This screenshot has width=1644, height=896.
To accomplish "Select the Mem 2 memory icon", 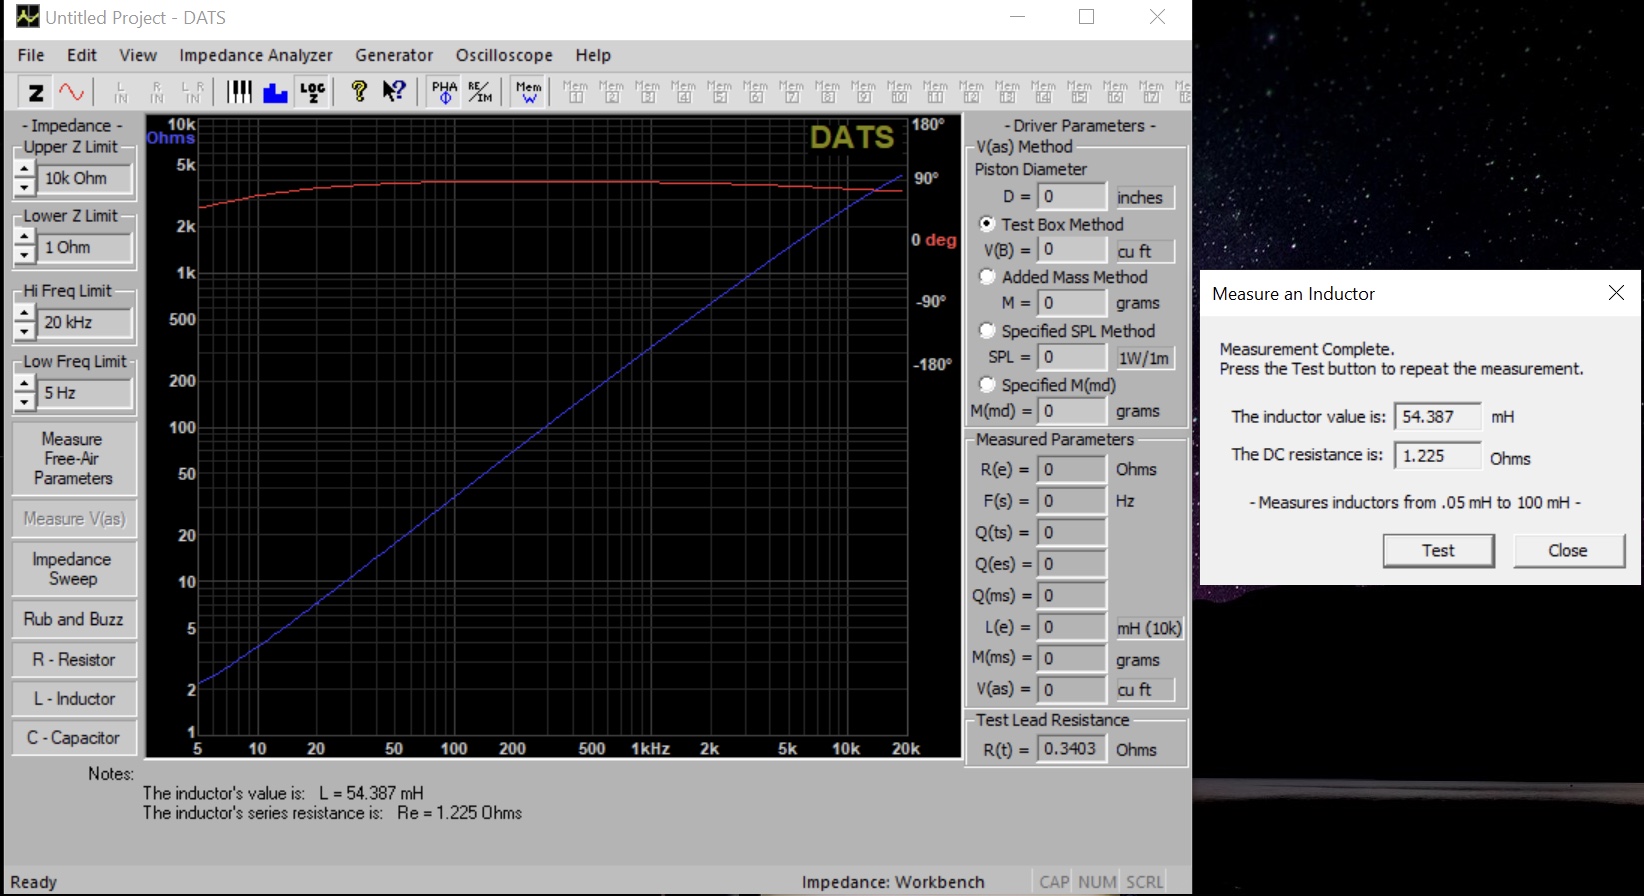I will pyautogui.click(x=611, y=92).
